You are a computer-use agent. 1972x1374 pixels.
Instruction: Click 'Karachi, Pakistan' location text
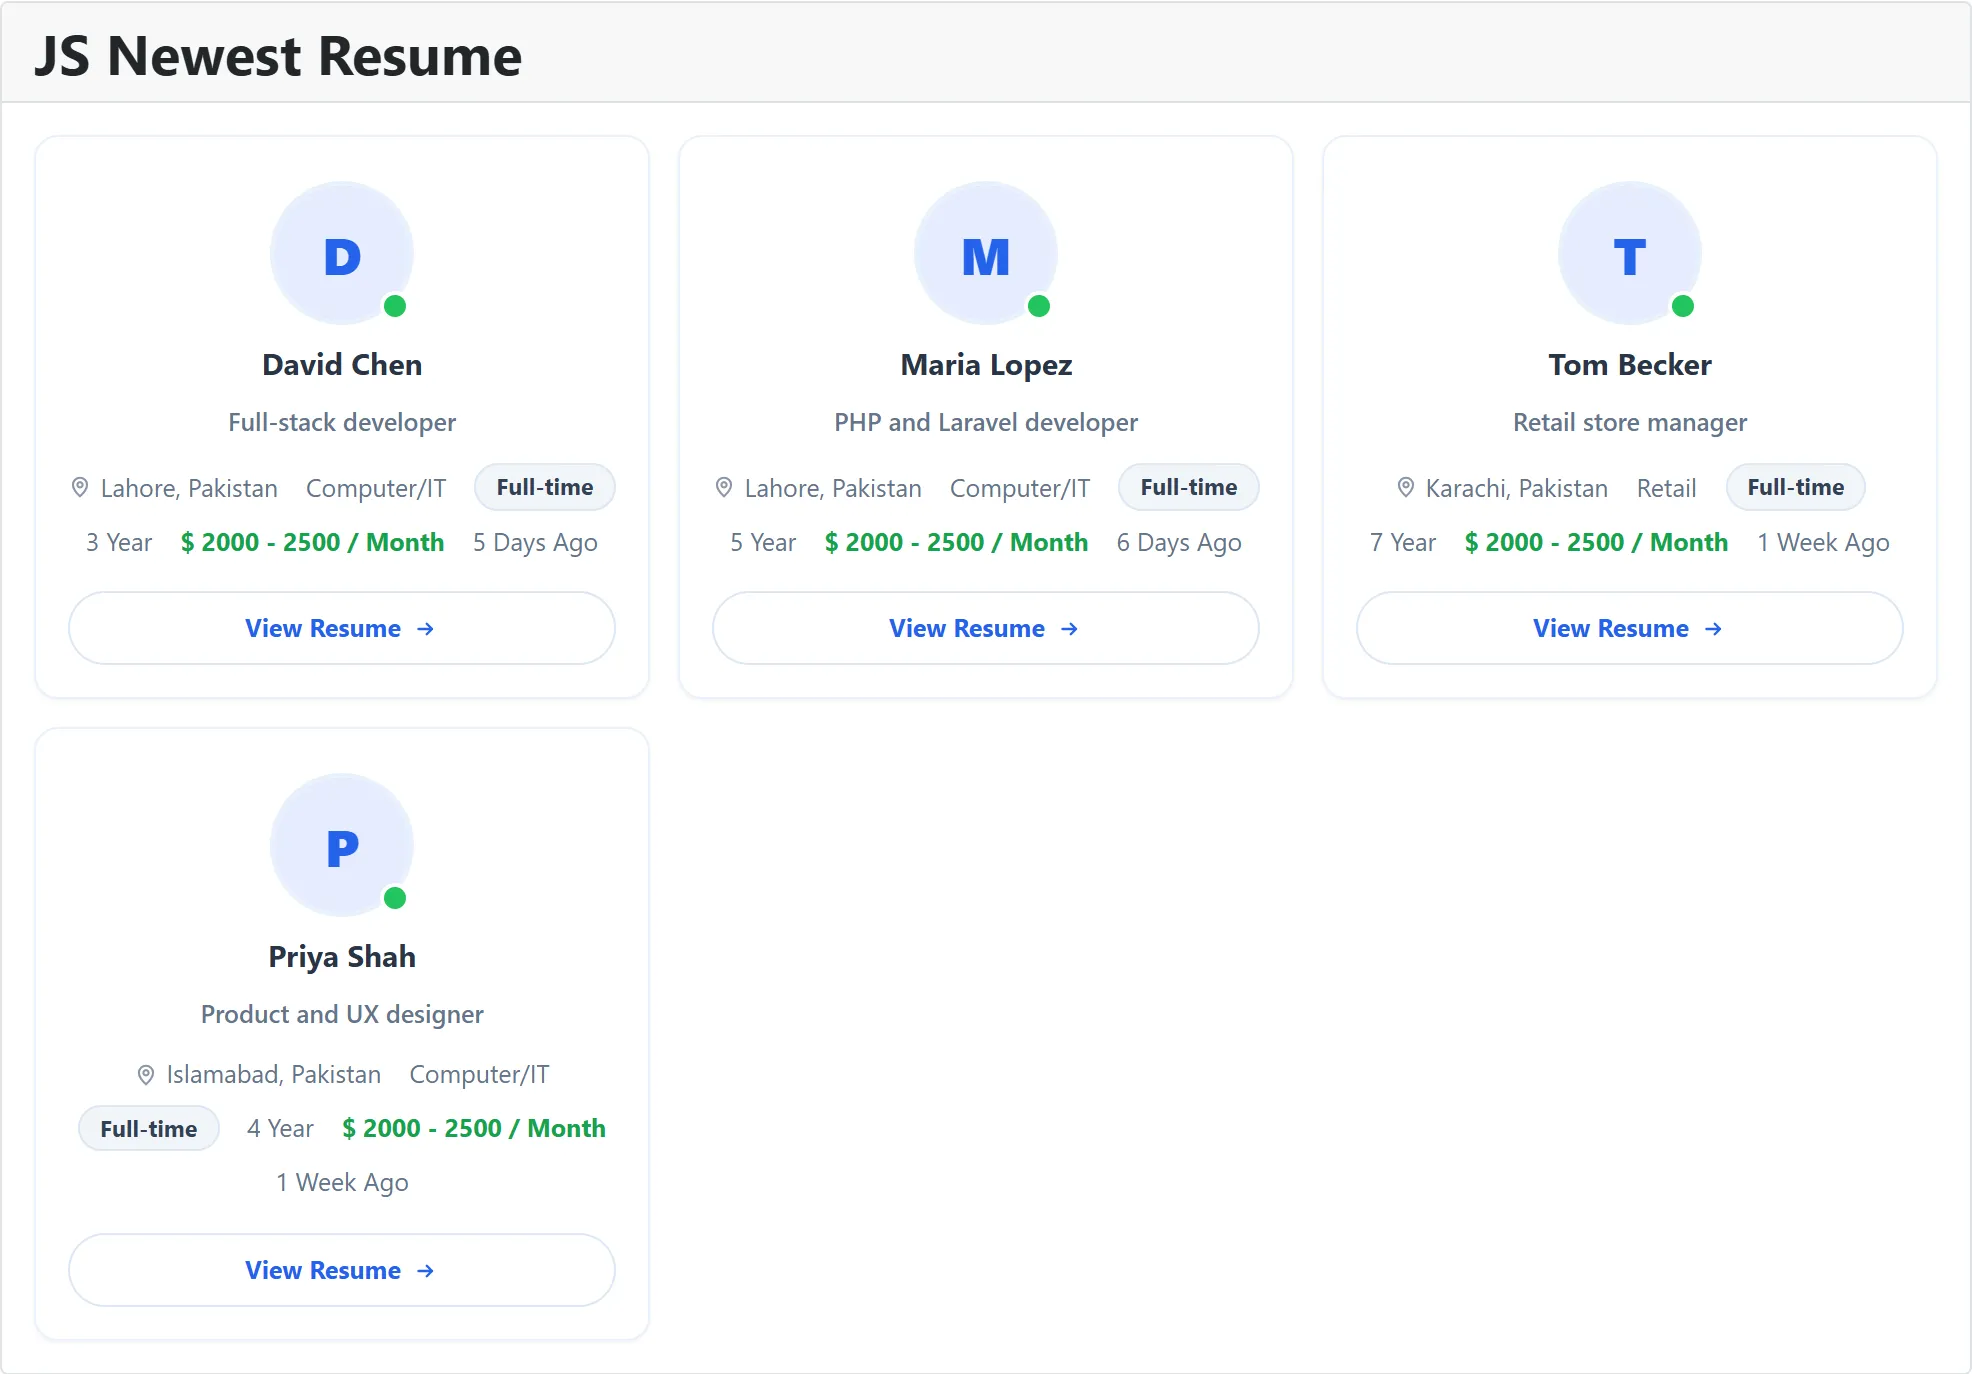point(1517,488)
